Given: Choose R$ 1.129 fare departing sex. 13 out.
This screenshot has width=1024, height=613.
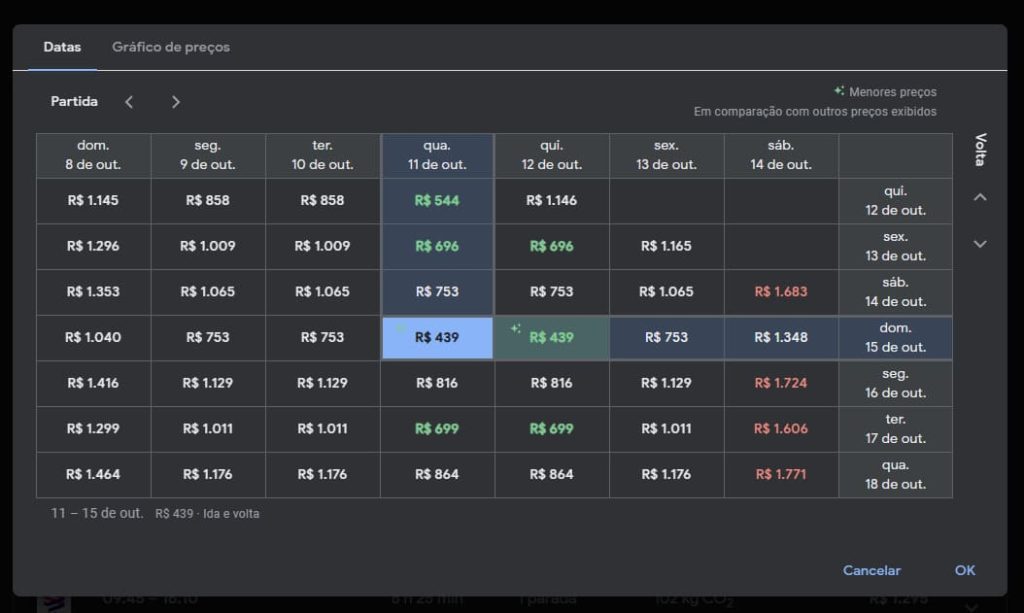Looking at the screenshot, I should (x=666, y=383).
